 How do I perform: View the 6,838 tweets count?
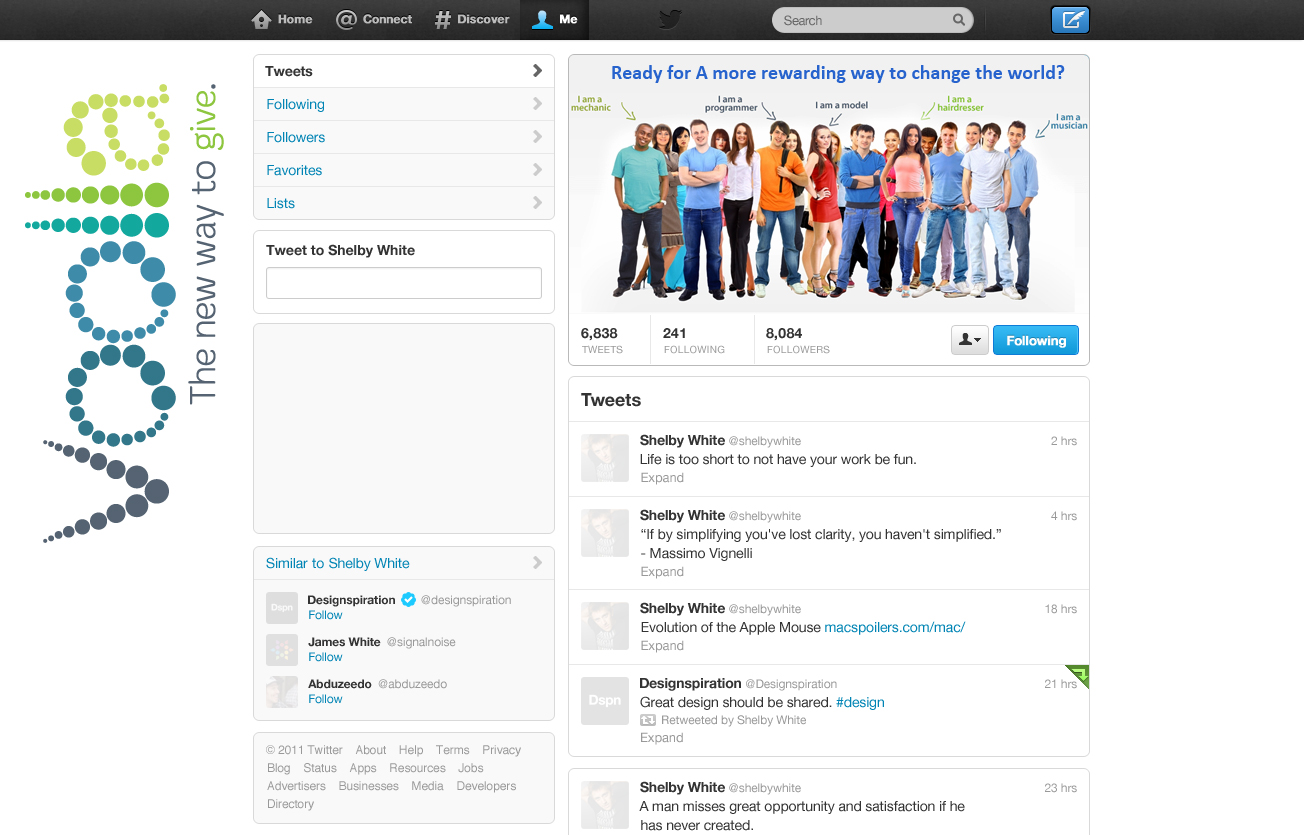[601, 340]
